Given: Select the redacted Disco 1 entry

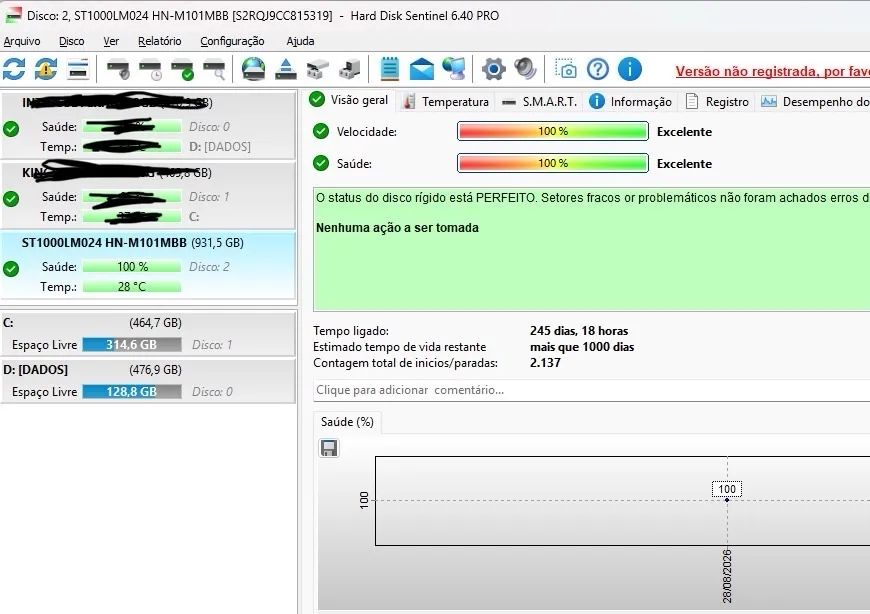Looking at the screenshot, I should (149, 195).
